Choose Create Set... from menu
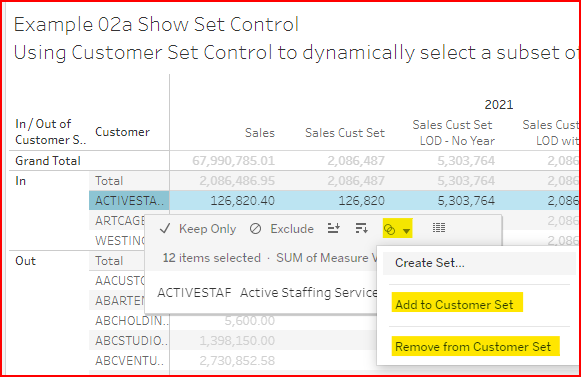581x377 pixels. tap(430, 263)
